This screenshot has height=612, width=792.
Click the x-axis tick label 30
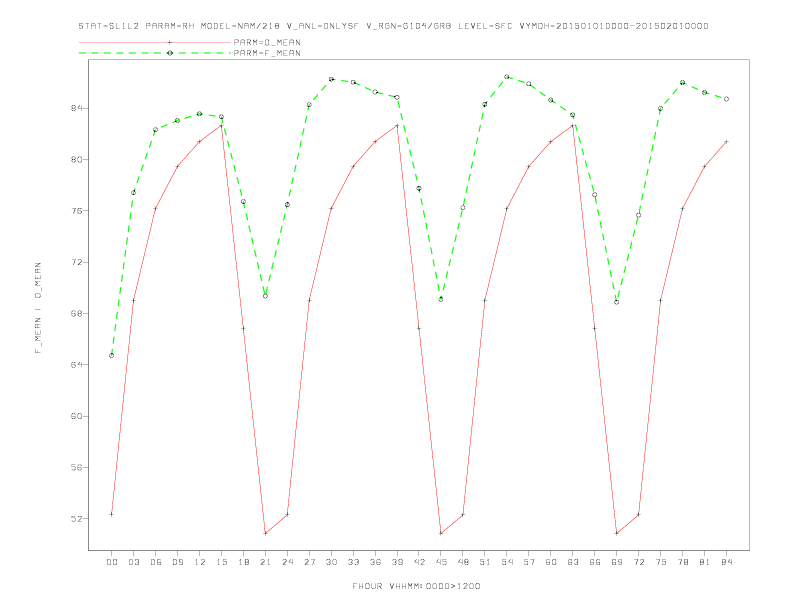click(331, 562)
